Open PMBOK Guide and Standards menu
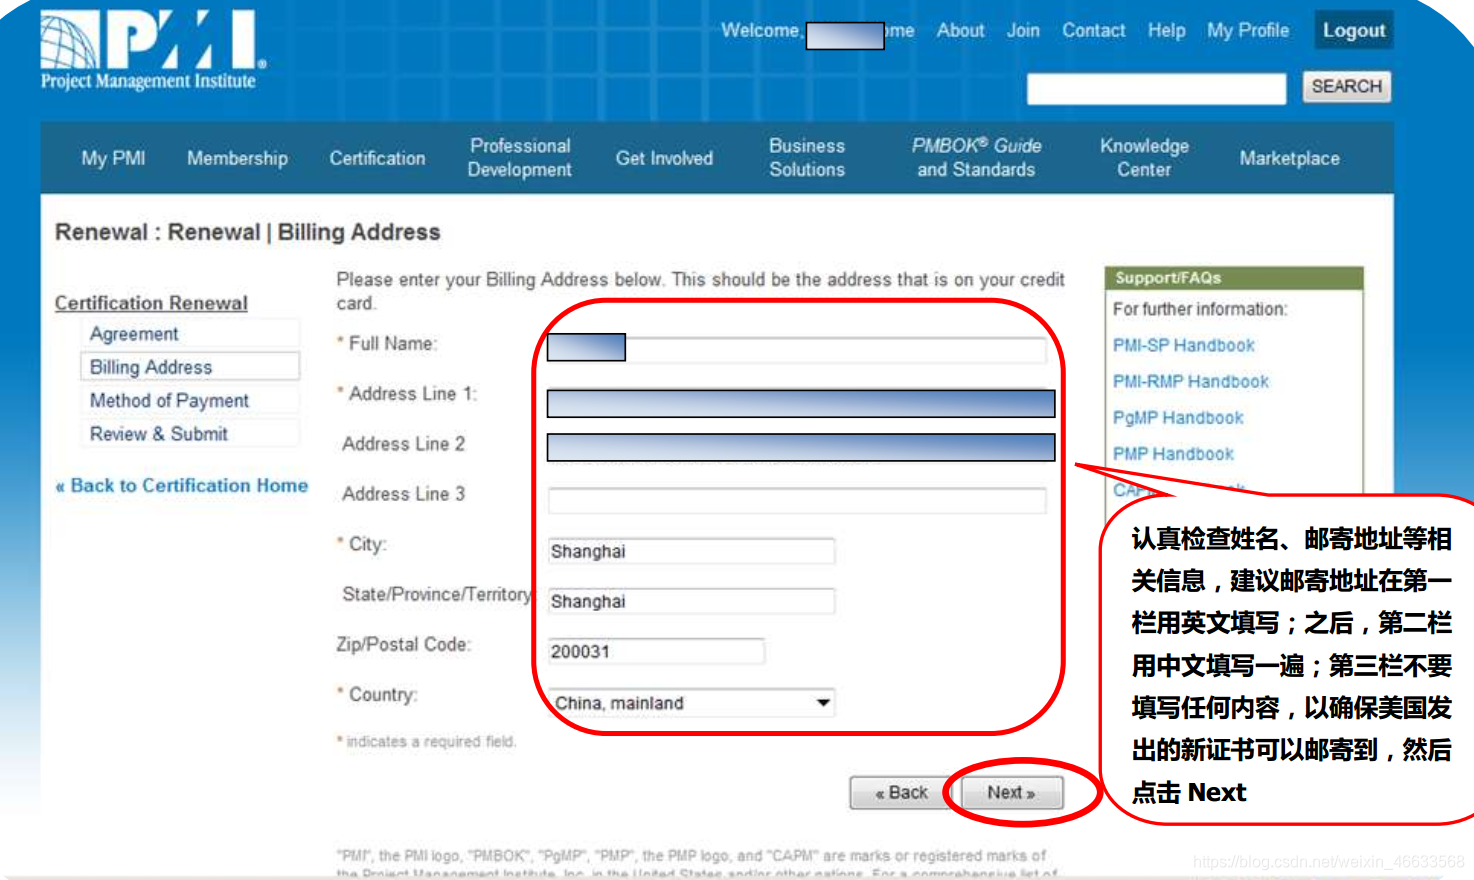This screenshot has height=880, width=1474. 976,158
